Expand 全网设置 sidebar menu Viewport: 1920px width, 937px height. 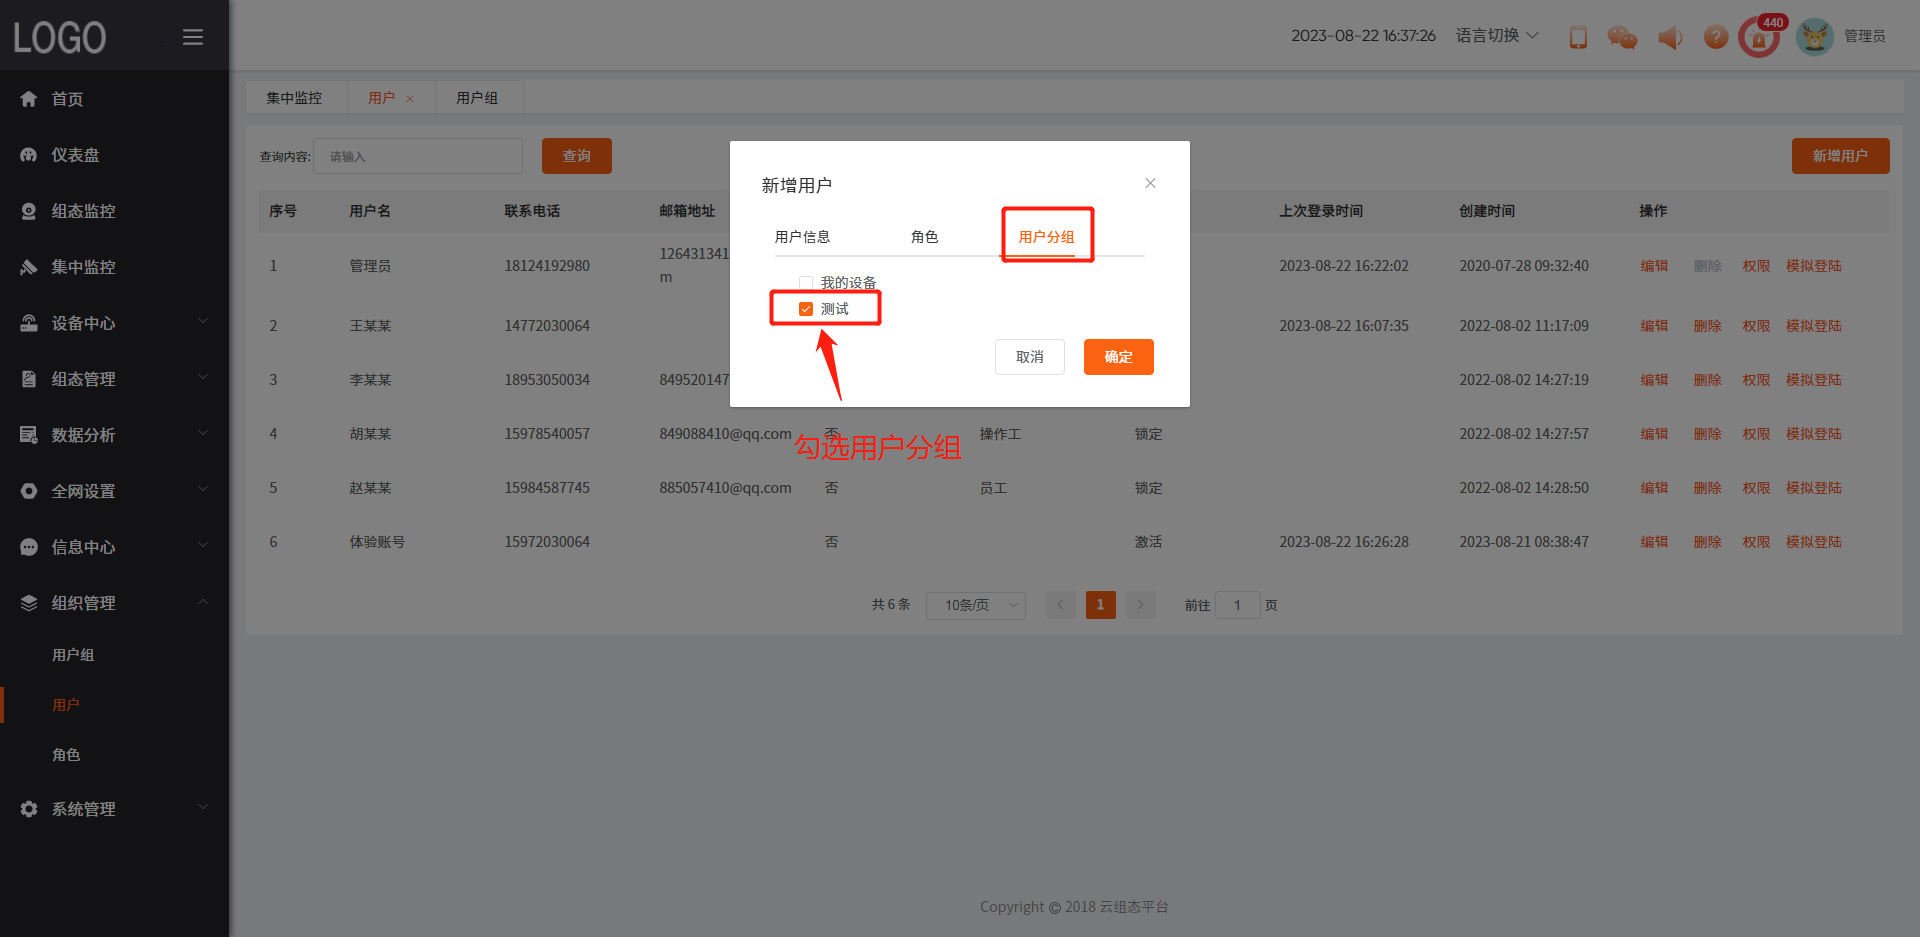(203, 490)
